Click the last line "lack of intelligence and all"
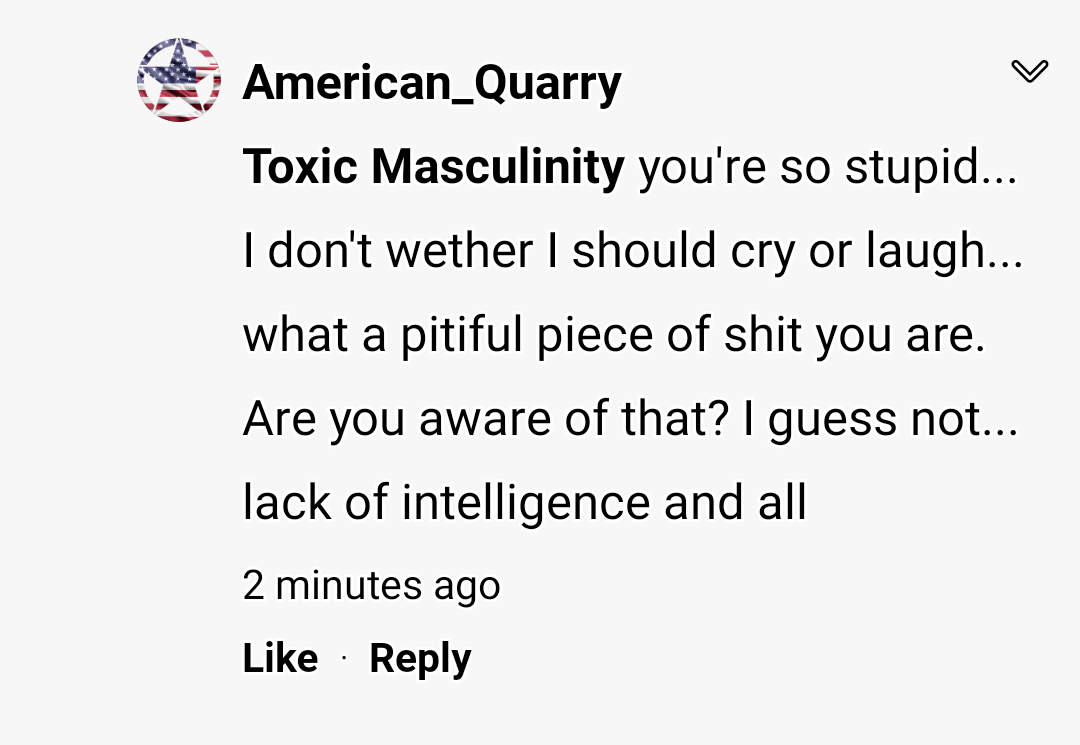Screen dimensions: 1080x745 524,503
